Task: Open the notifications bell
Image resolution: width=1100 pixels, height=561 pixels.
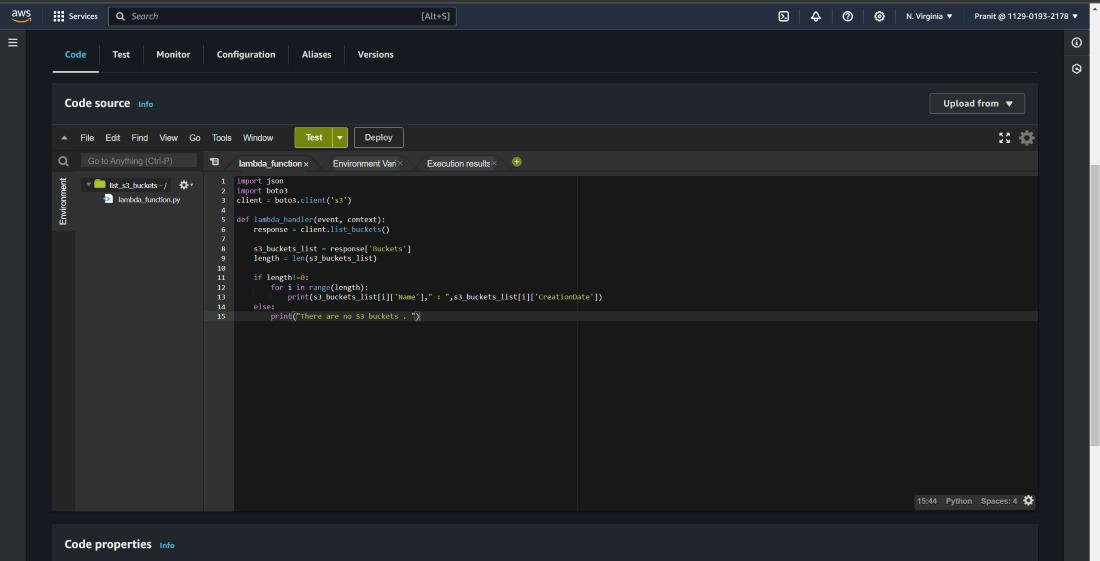Action: 816,16
